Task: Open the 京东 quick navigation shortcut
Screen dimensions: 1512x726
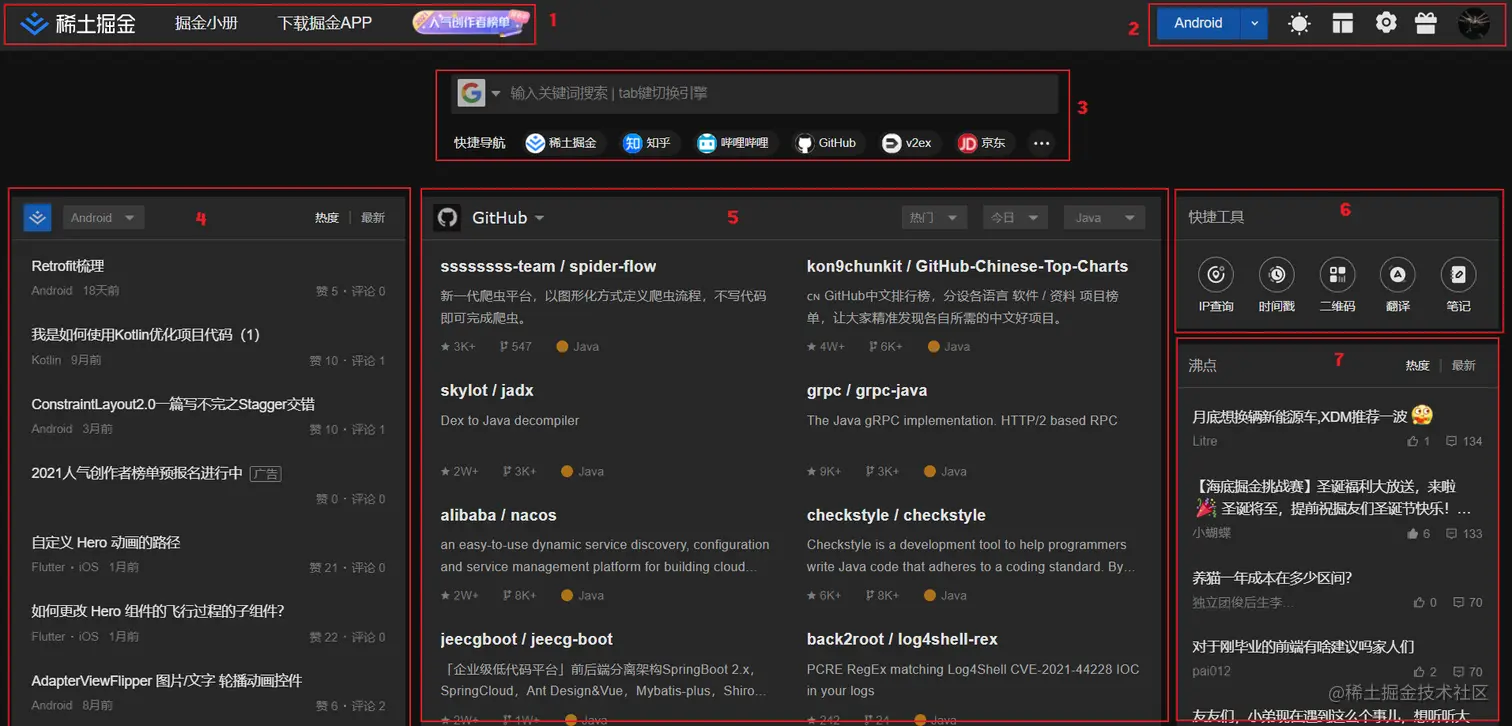Action: click(982, 143)
